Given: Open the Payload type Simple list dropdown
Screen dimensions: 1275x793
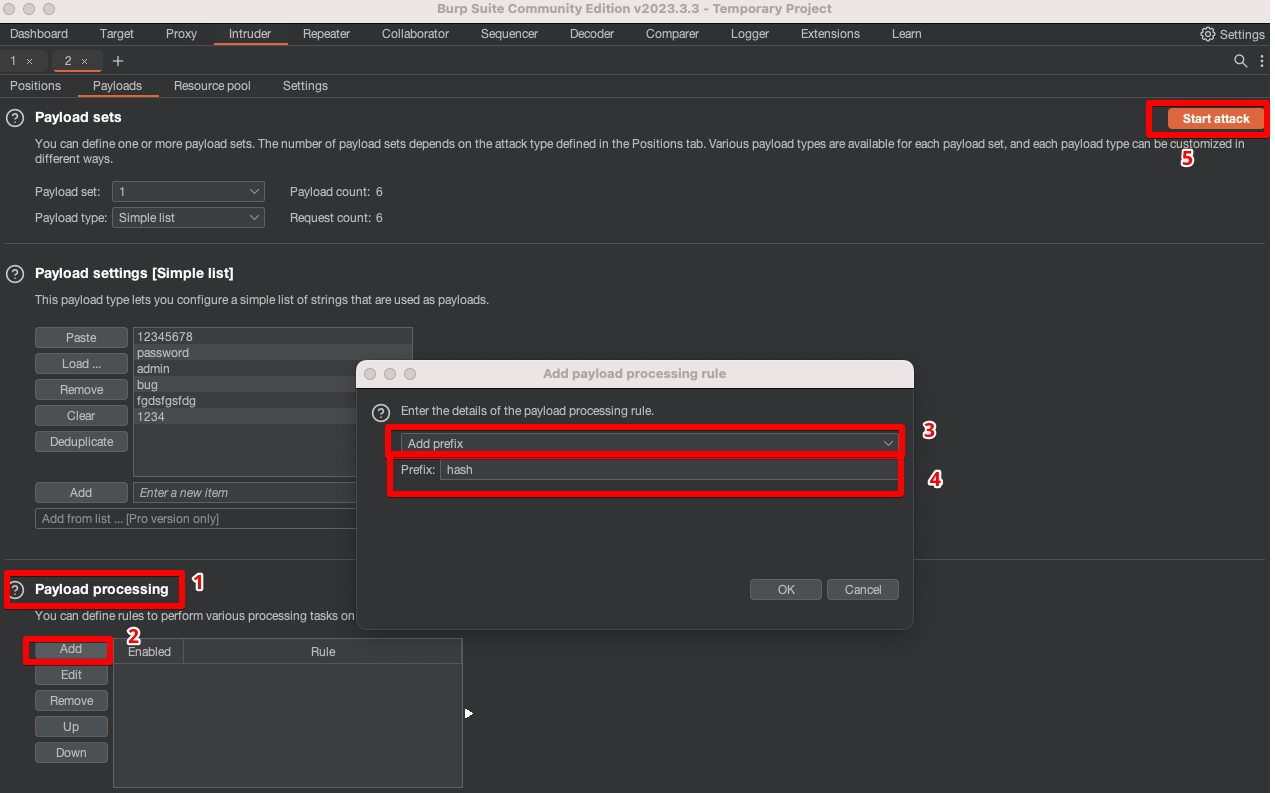Looking at the screenshot, I should [188, 217].
